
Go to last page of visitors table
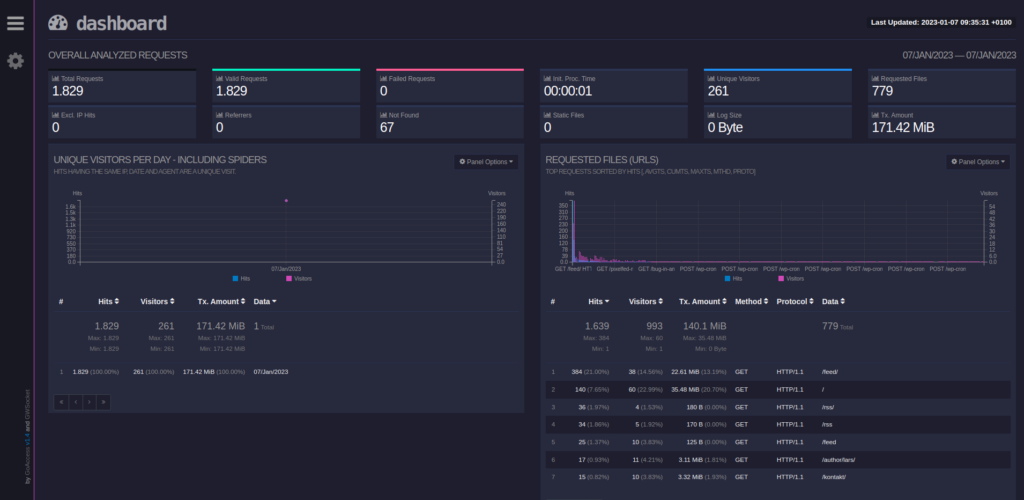click(103, 402)
